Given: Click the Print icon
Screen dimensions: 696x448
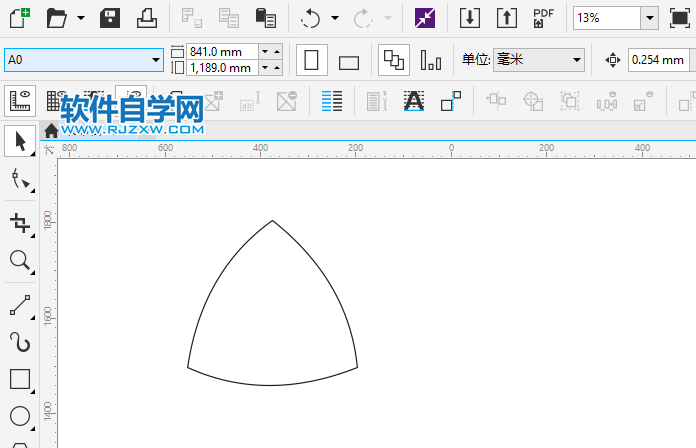Looking at the screenshot, I should point(146,18).
